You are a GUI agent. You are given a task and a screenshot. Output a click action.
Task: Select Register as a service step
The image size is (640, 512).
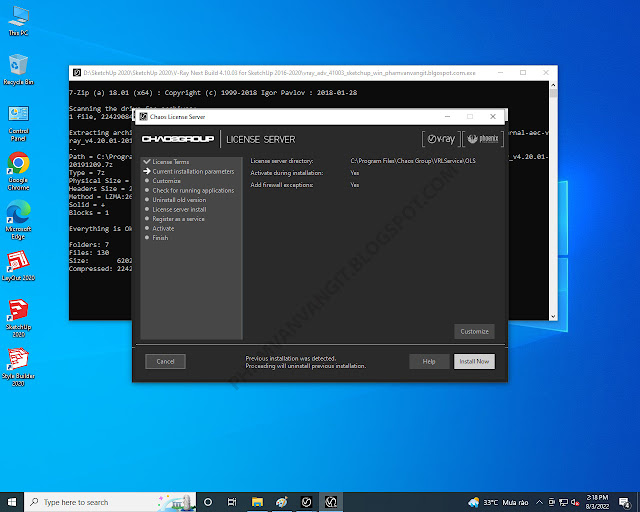(x=178, y=219)
